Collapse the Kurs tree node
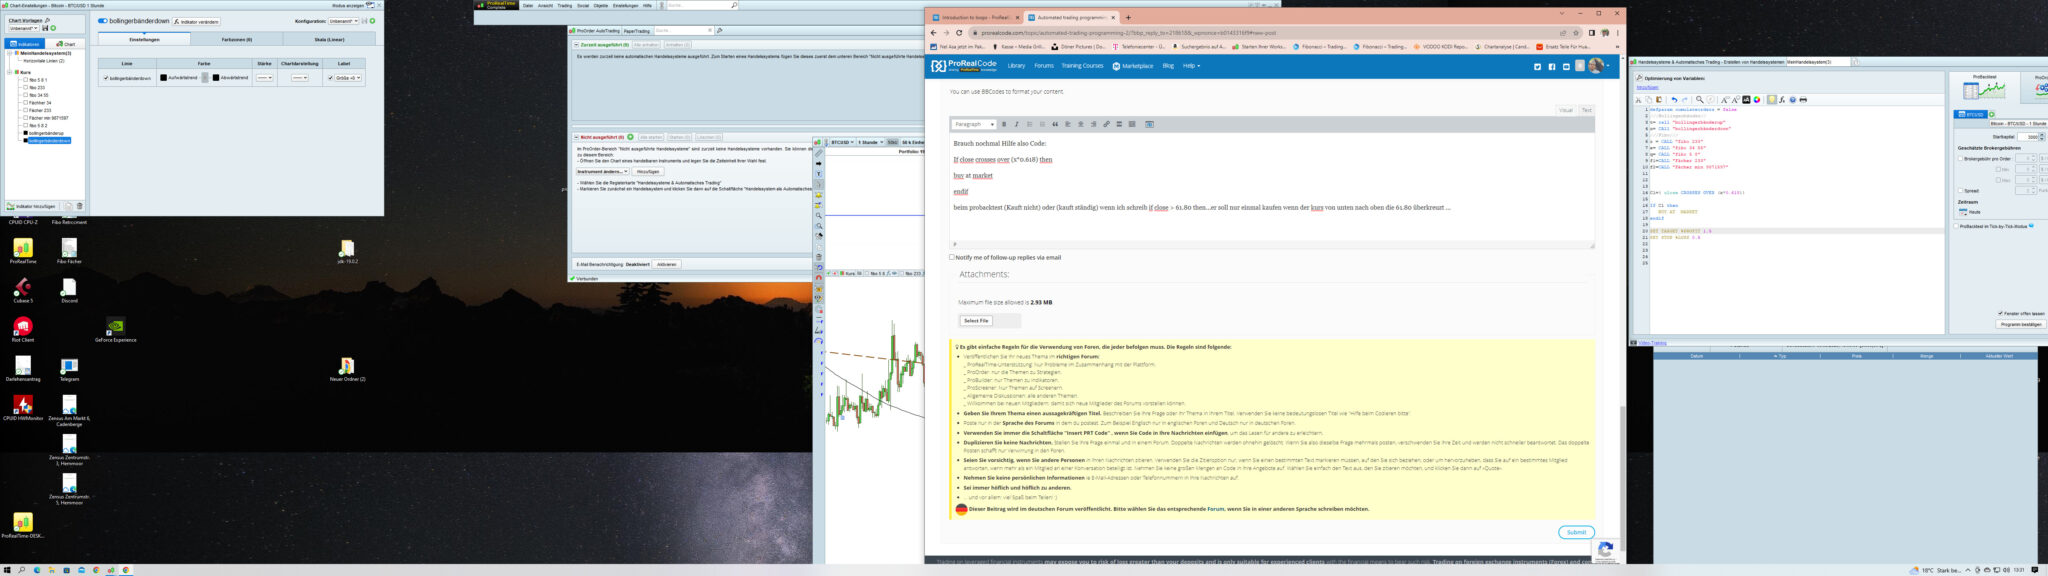2048x576 pixels. click(x=10, y=72)
